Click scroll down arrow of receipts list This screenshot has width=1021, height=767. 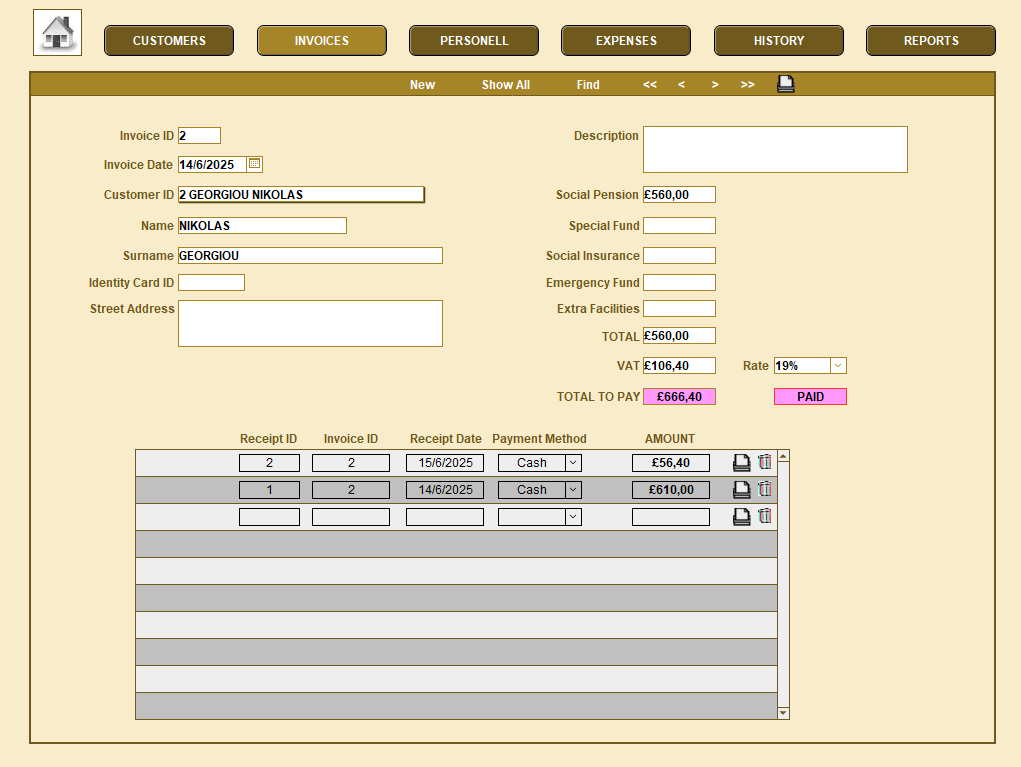(x=783, y=713)
